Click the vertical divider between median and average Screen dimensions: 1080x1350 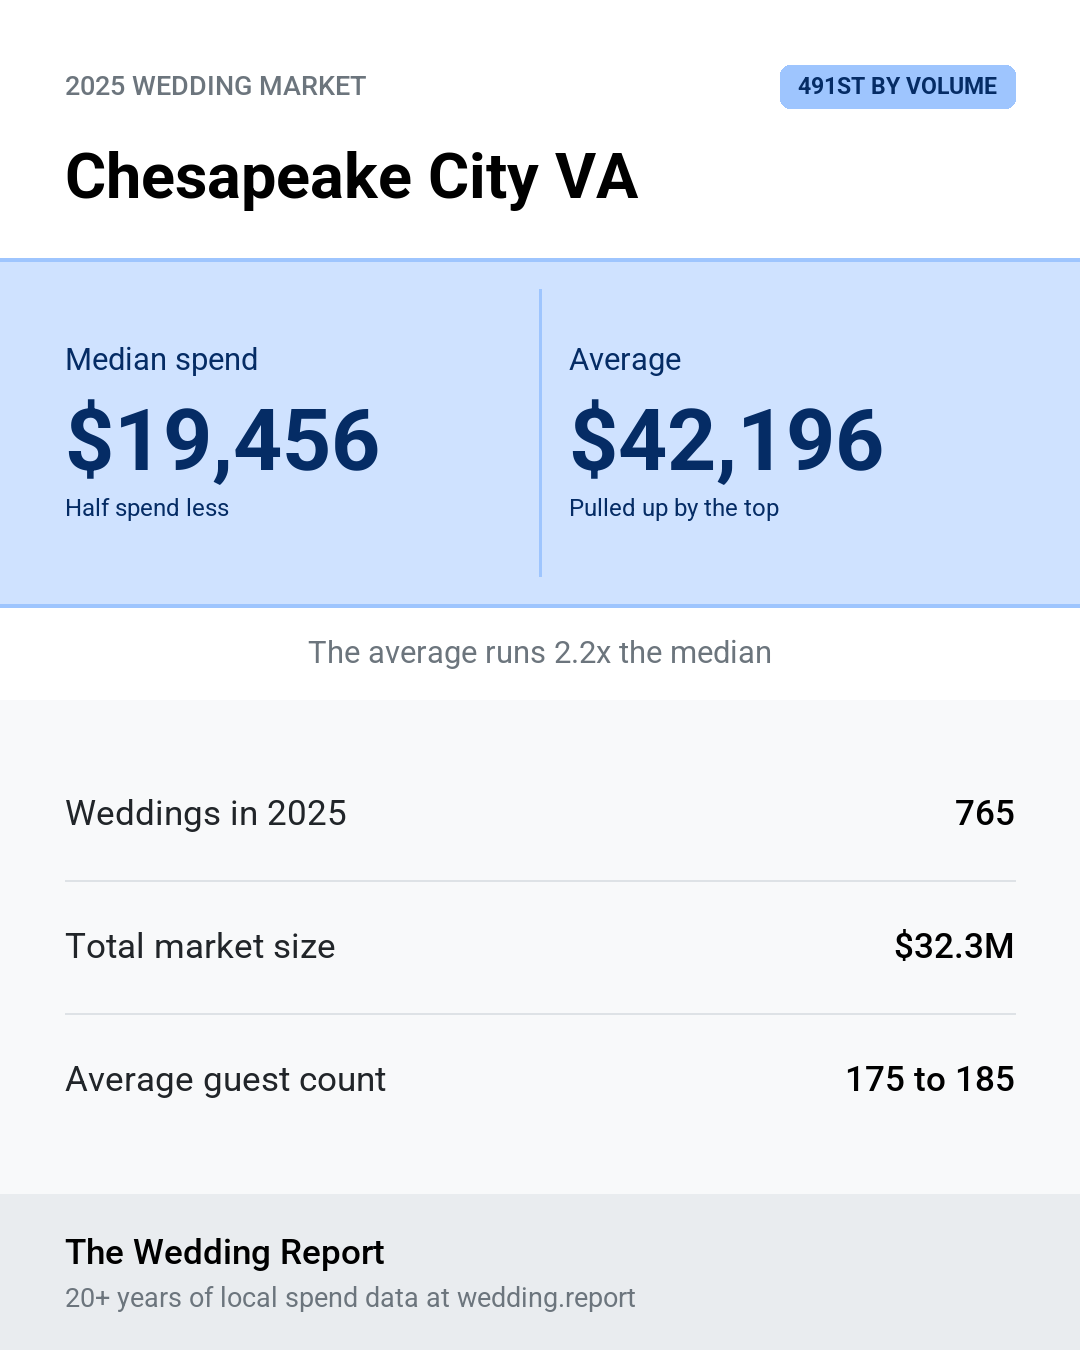pos(540,433)
